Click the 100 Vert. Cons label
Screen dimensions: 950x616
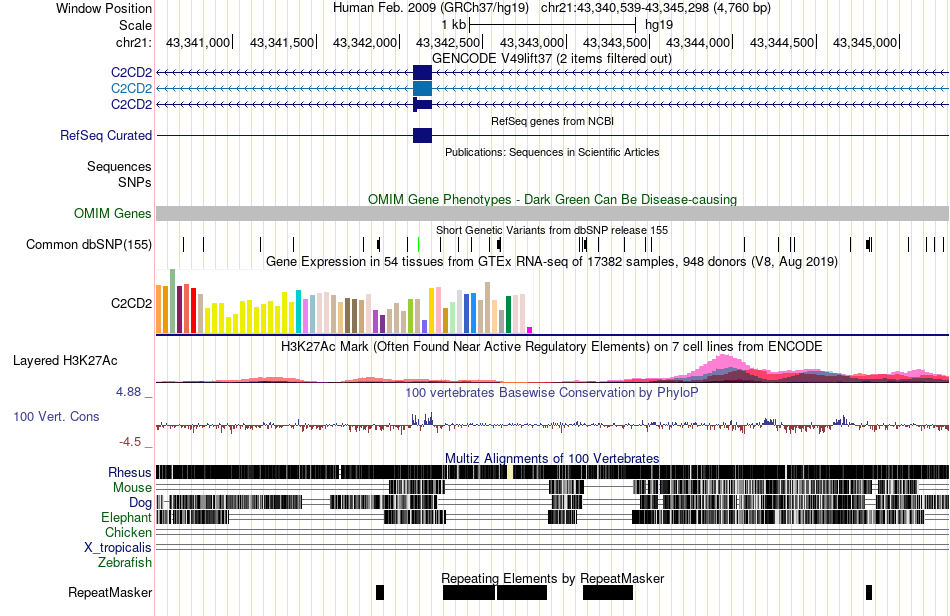[x=56, y=417]
